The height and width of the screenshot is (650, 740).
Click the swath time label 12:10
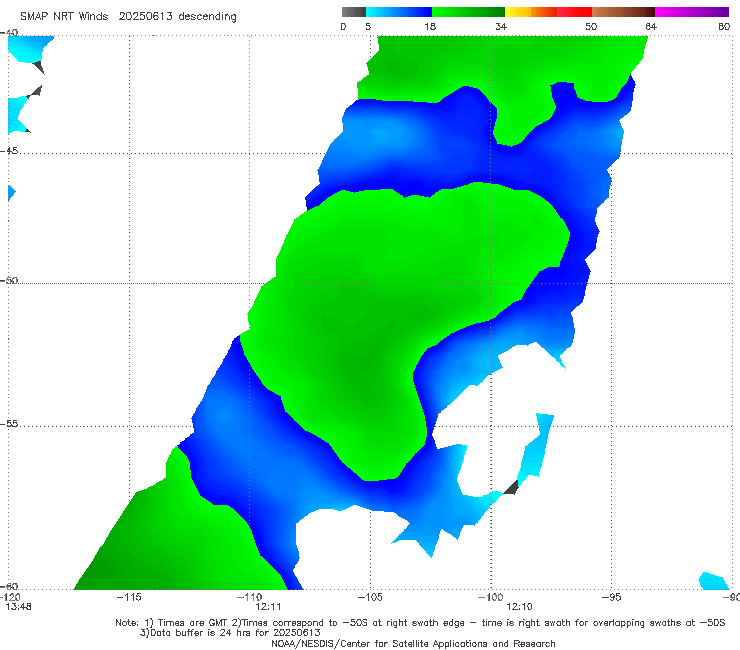pos(519,607)
